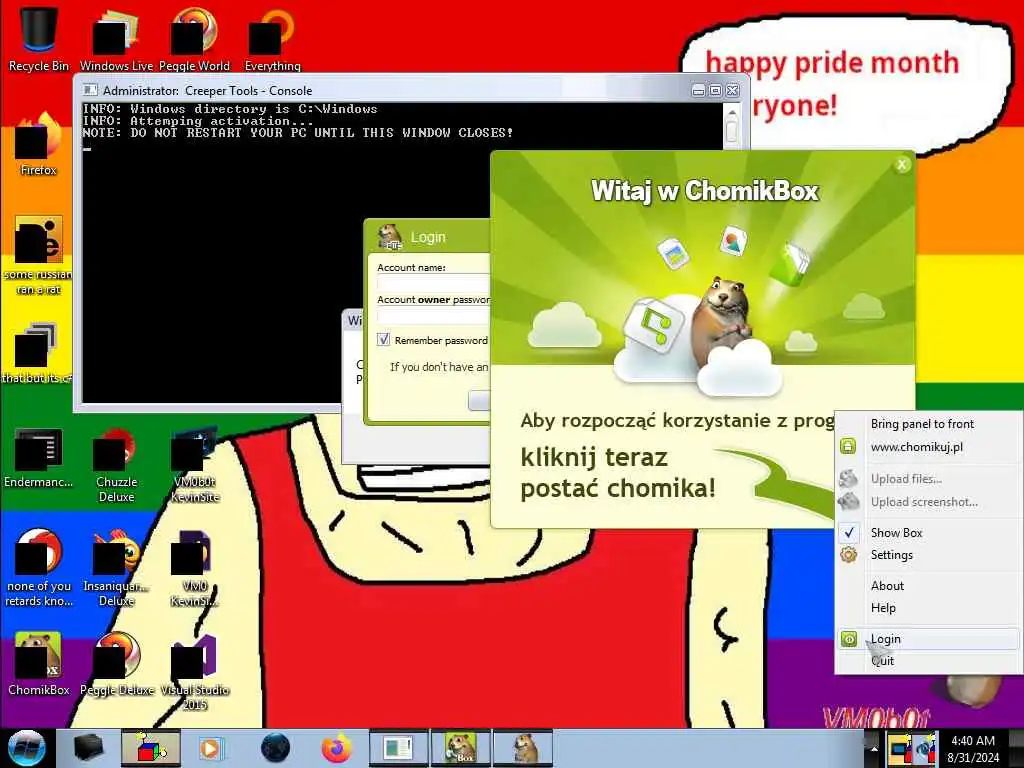Screen dimensions: 1024x768
Task: Open the Recycle Bin desktop icon
Action: 38,39
